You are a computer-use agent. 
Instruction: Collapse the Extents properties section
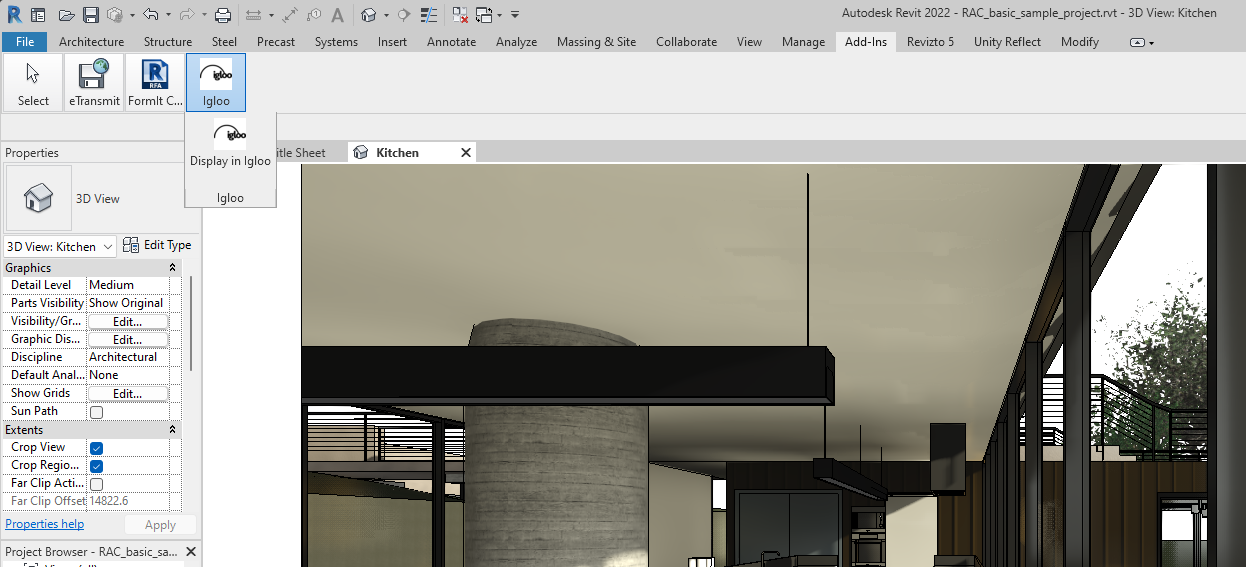(x=172, y=430)
